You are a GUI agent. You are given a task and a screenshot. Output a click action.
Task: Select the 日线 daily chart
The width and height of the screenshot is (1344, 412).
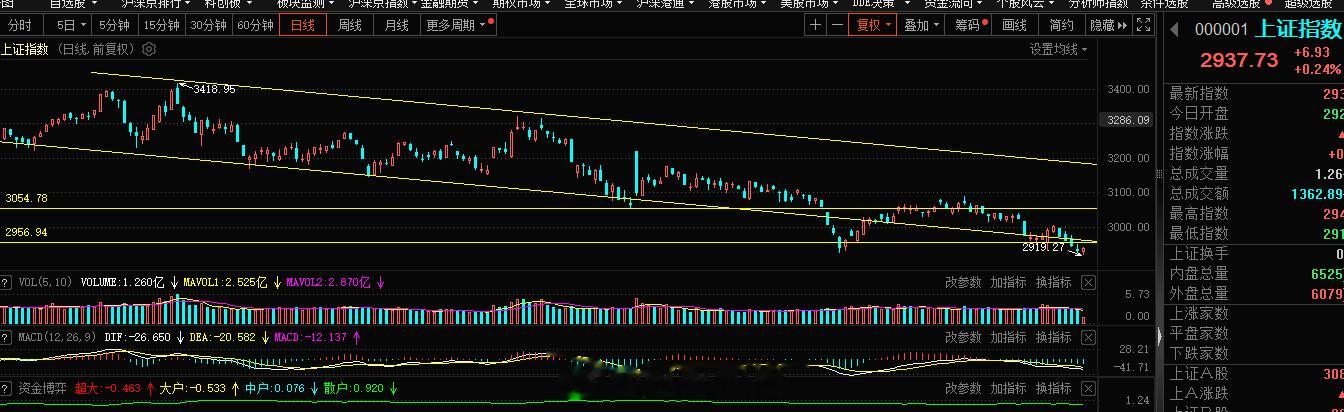point(302,25)
